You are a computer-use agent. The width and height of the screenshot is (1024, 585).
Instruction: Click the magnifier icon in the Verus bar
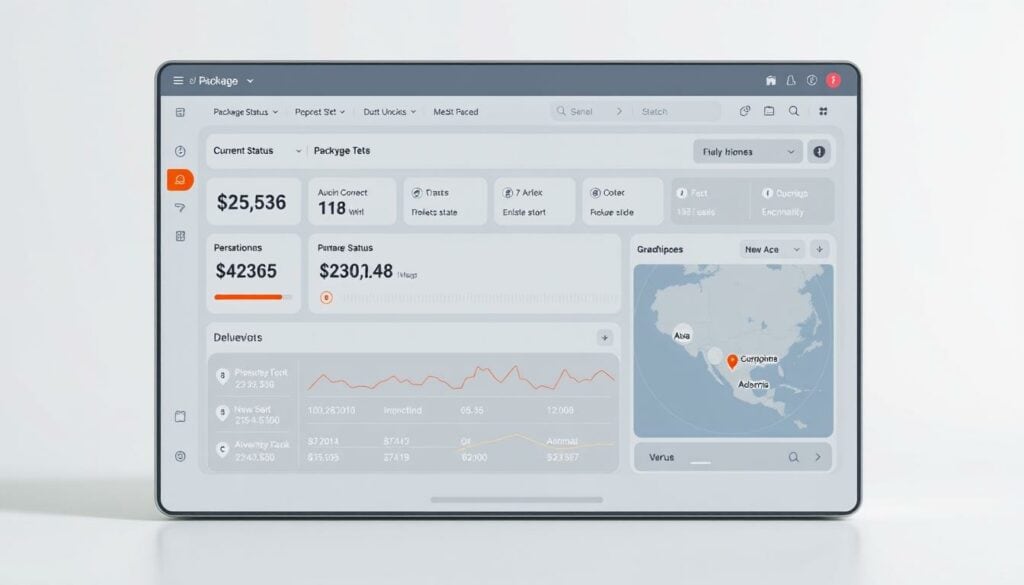point(793,457)
